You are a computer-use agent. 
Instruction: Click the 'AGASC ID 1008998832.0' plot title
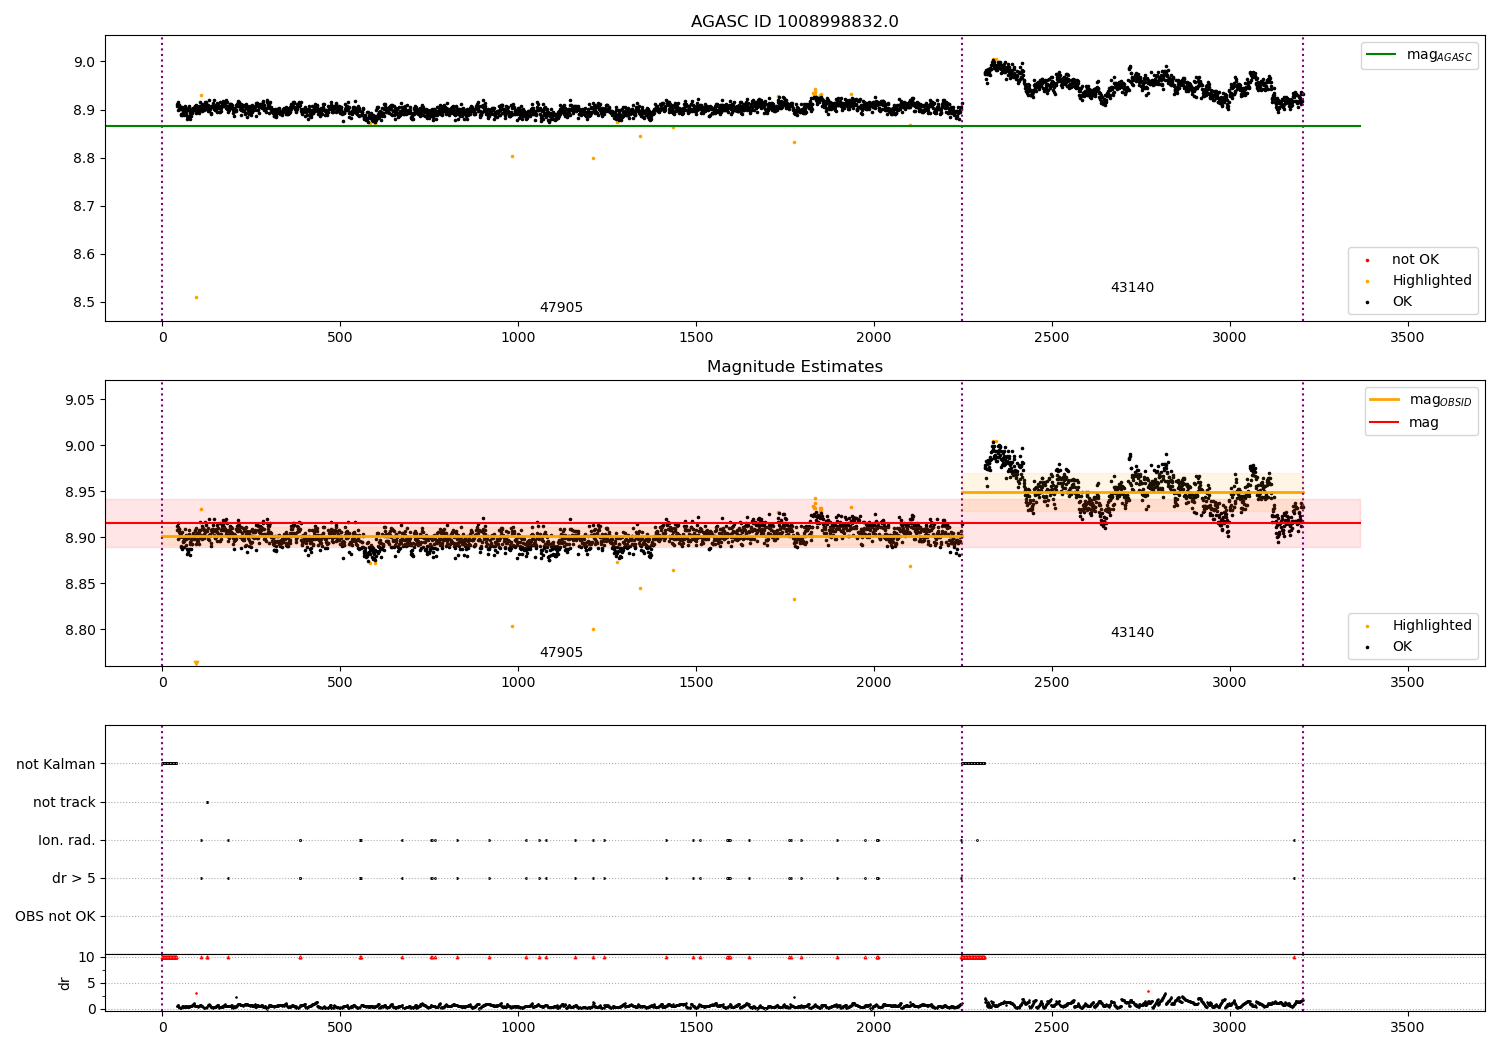coord(794,22)
